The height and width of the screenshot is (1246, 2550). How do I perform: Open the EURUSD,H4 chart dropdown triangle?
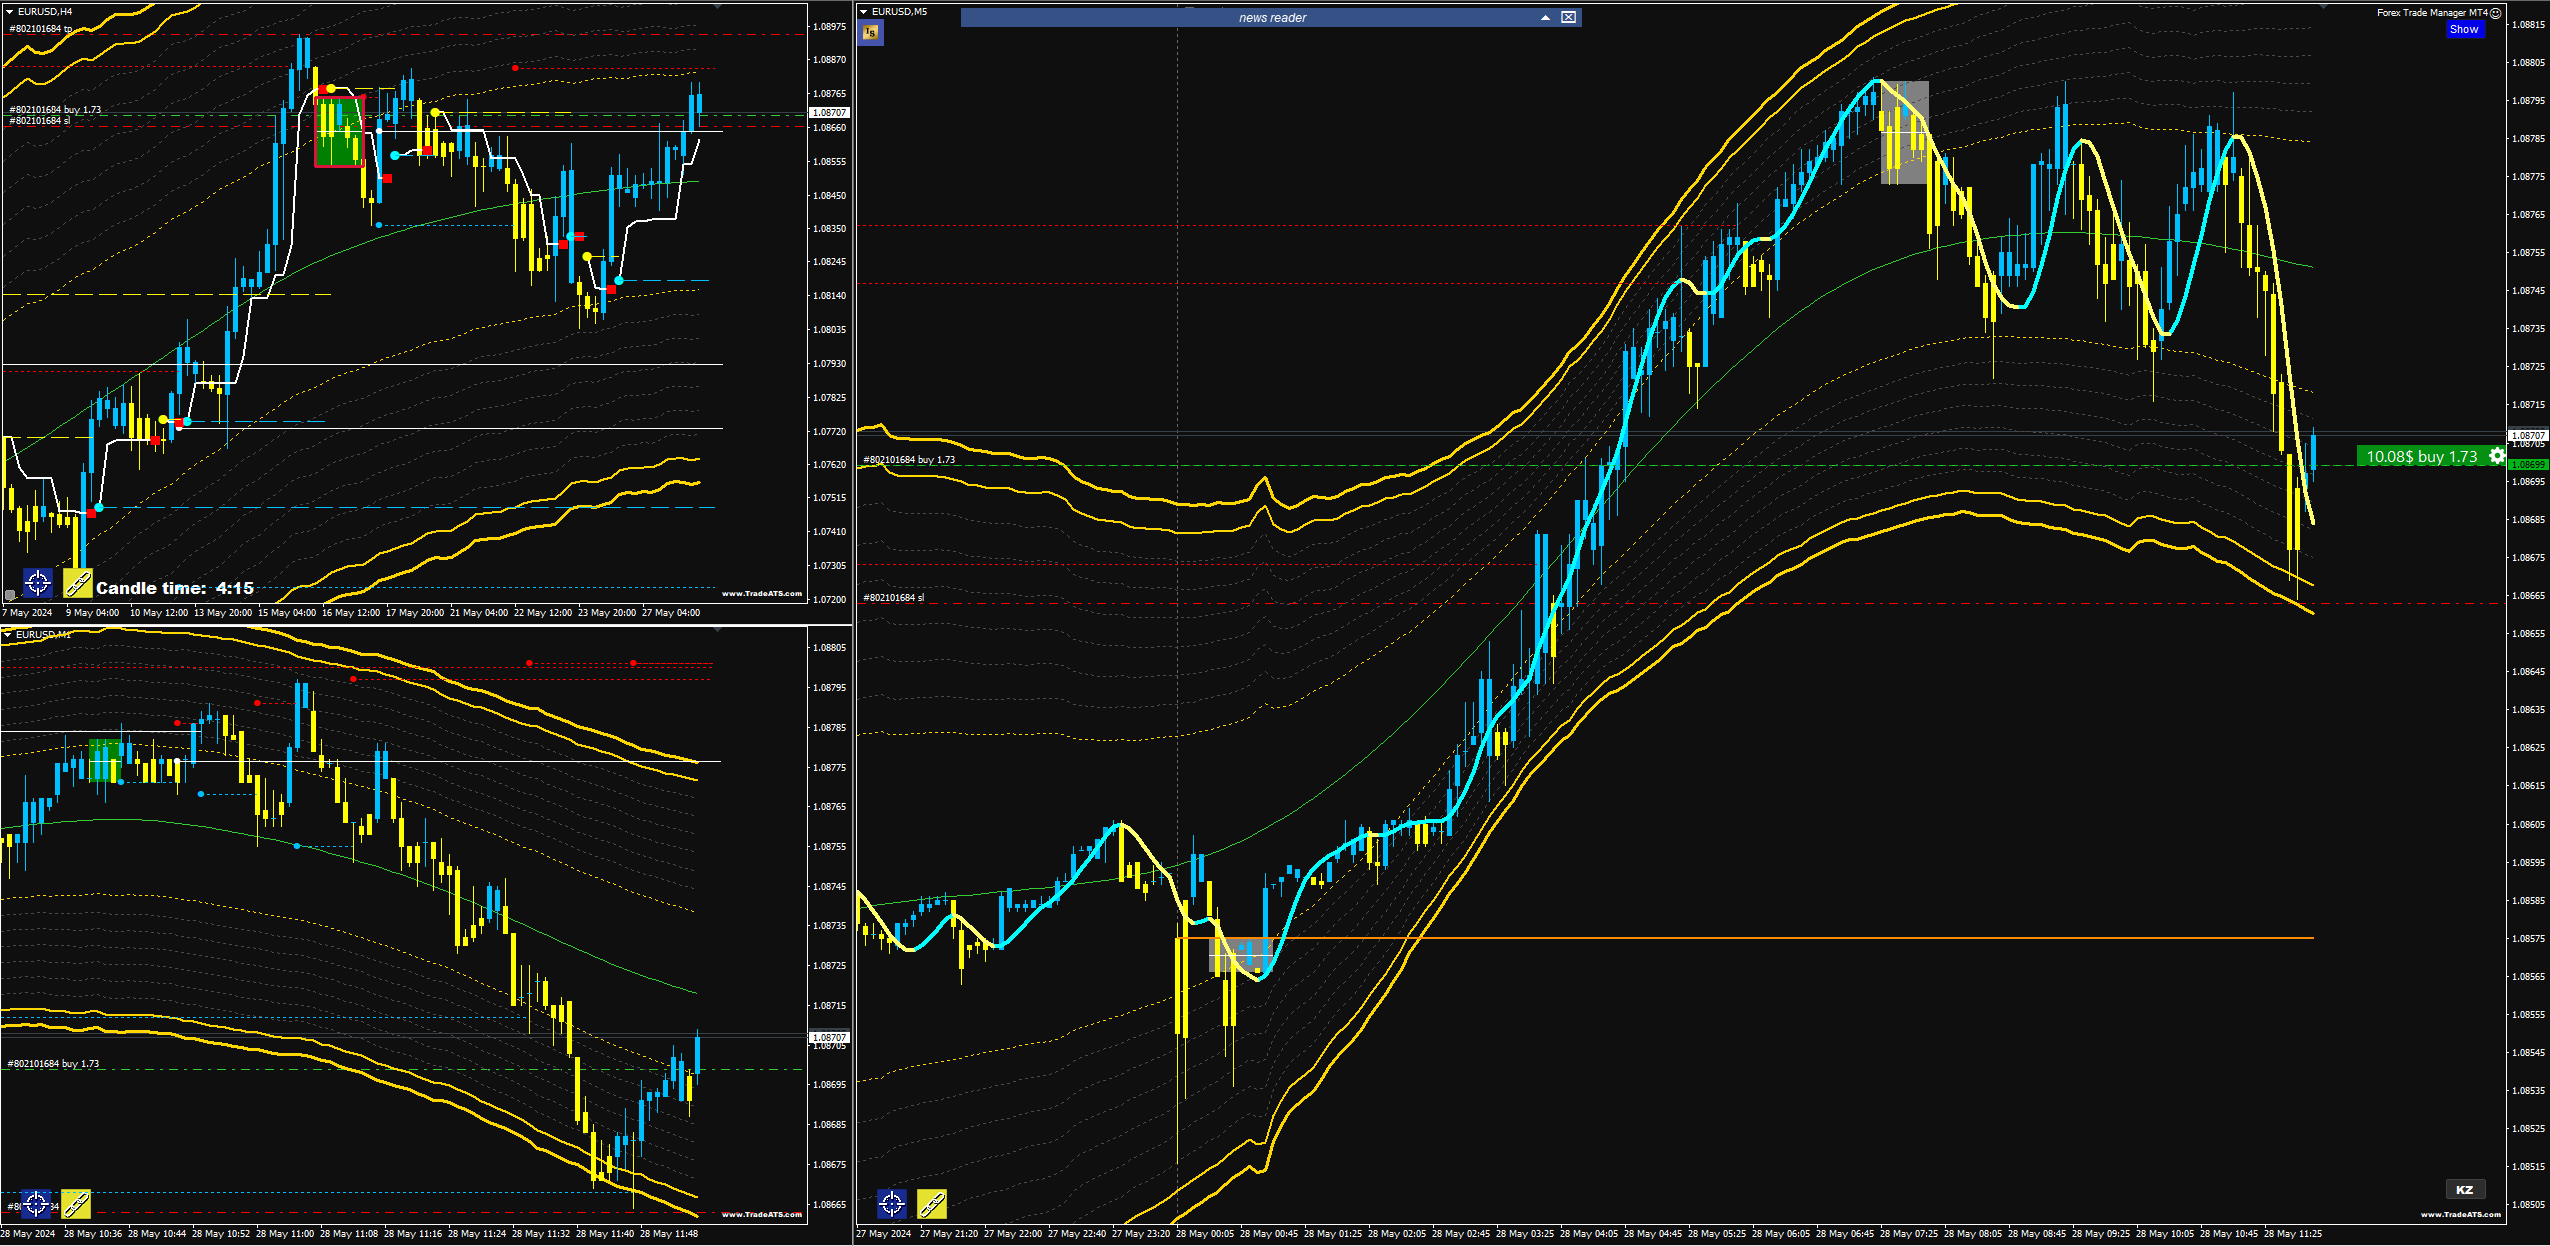coord(9,12)
